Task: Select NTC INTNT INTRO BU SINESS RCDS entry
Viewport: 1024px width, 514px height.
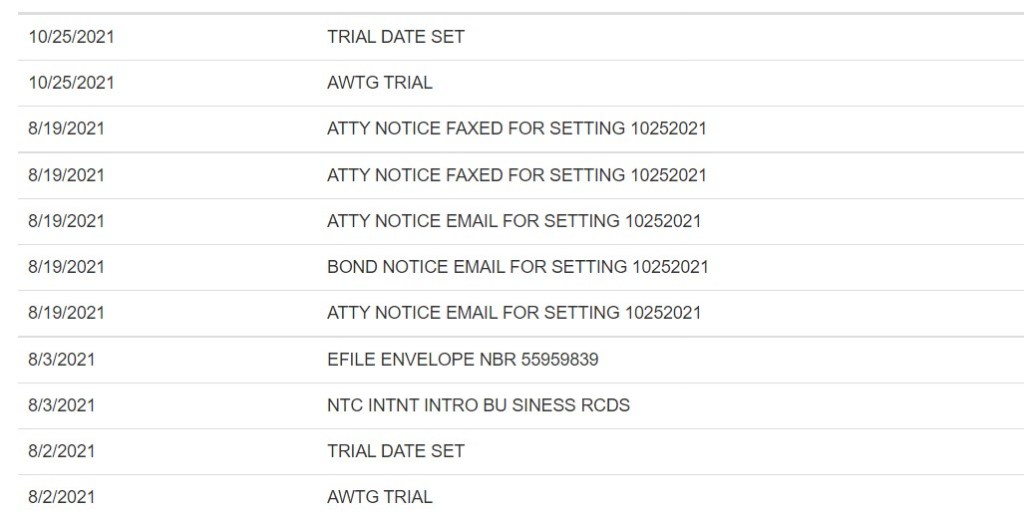Action: [x=478, y=405]
